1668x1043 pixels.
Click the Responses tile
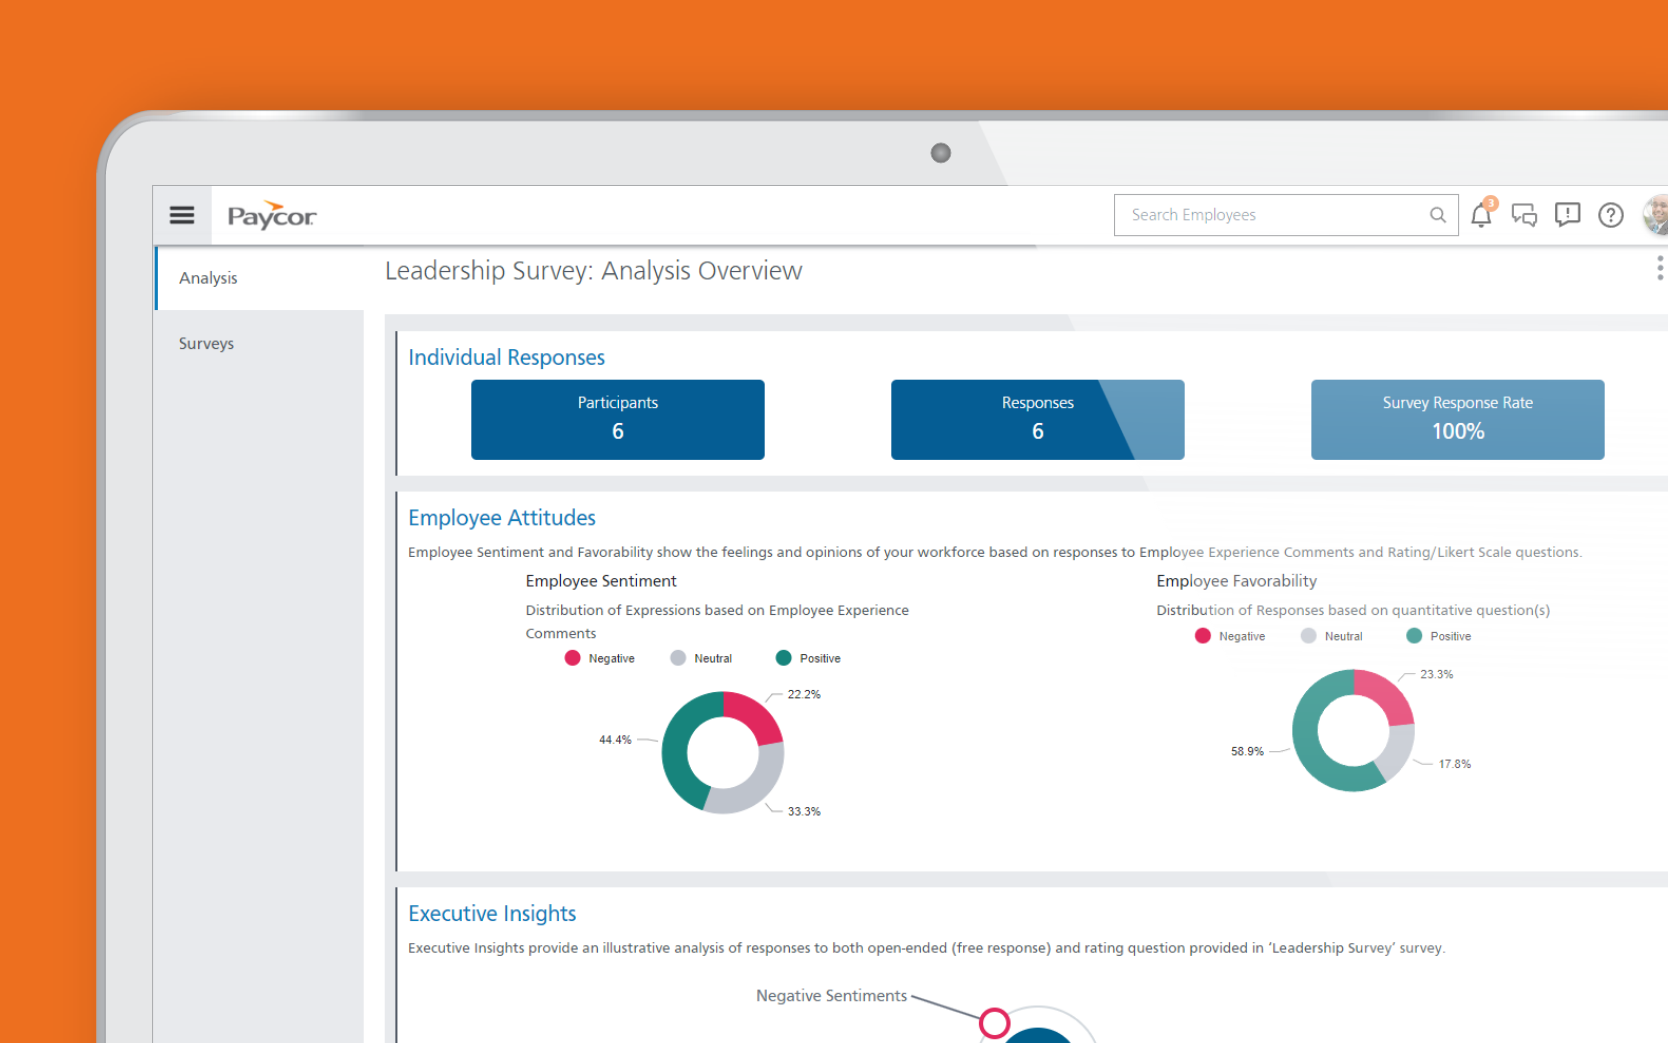point(1038,420)
